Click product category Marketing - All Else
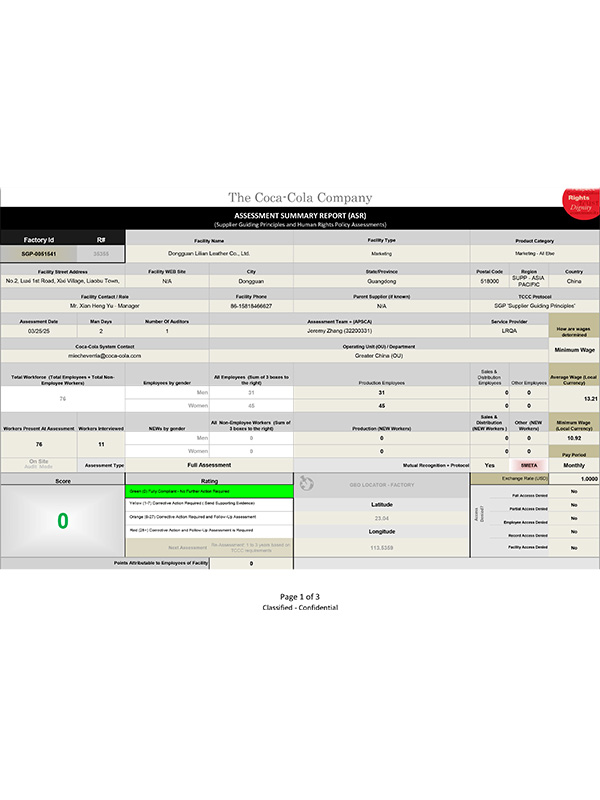Screen dimensions: 600x800 pyautogui.click(x=534, y=254)
